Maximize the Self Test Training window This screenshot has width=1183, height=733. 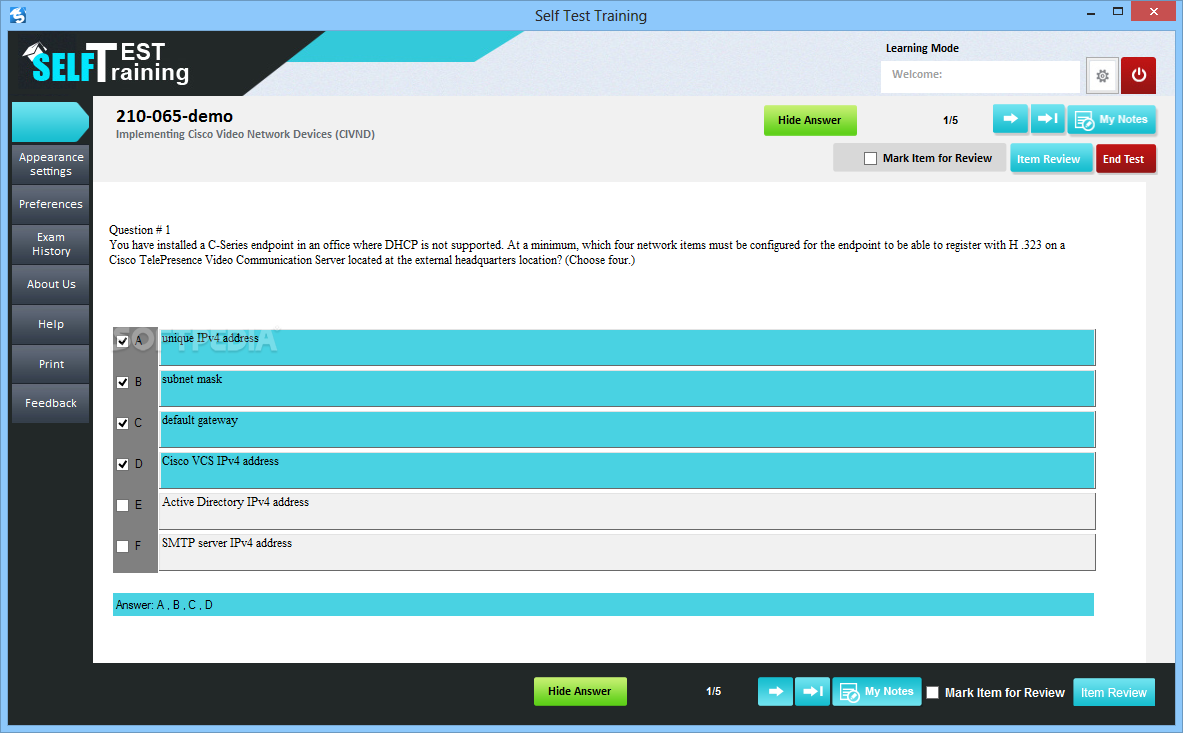(x=1117, y=11)
